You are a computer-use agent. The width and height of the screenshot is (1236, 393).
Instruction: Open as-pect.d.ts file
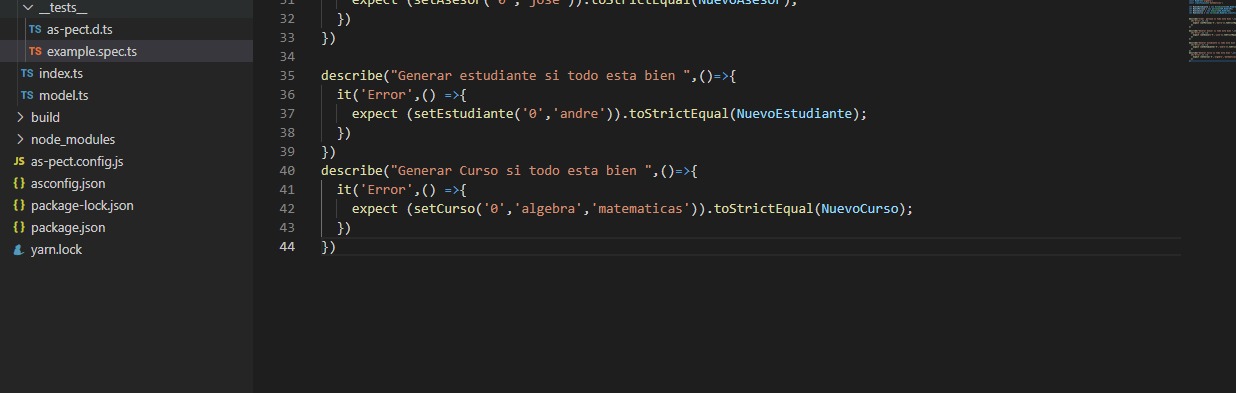coord(79,29)
